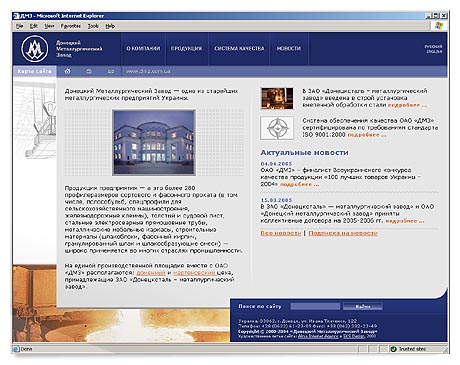Maximize the Internet Explorer window

point(436,16)
